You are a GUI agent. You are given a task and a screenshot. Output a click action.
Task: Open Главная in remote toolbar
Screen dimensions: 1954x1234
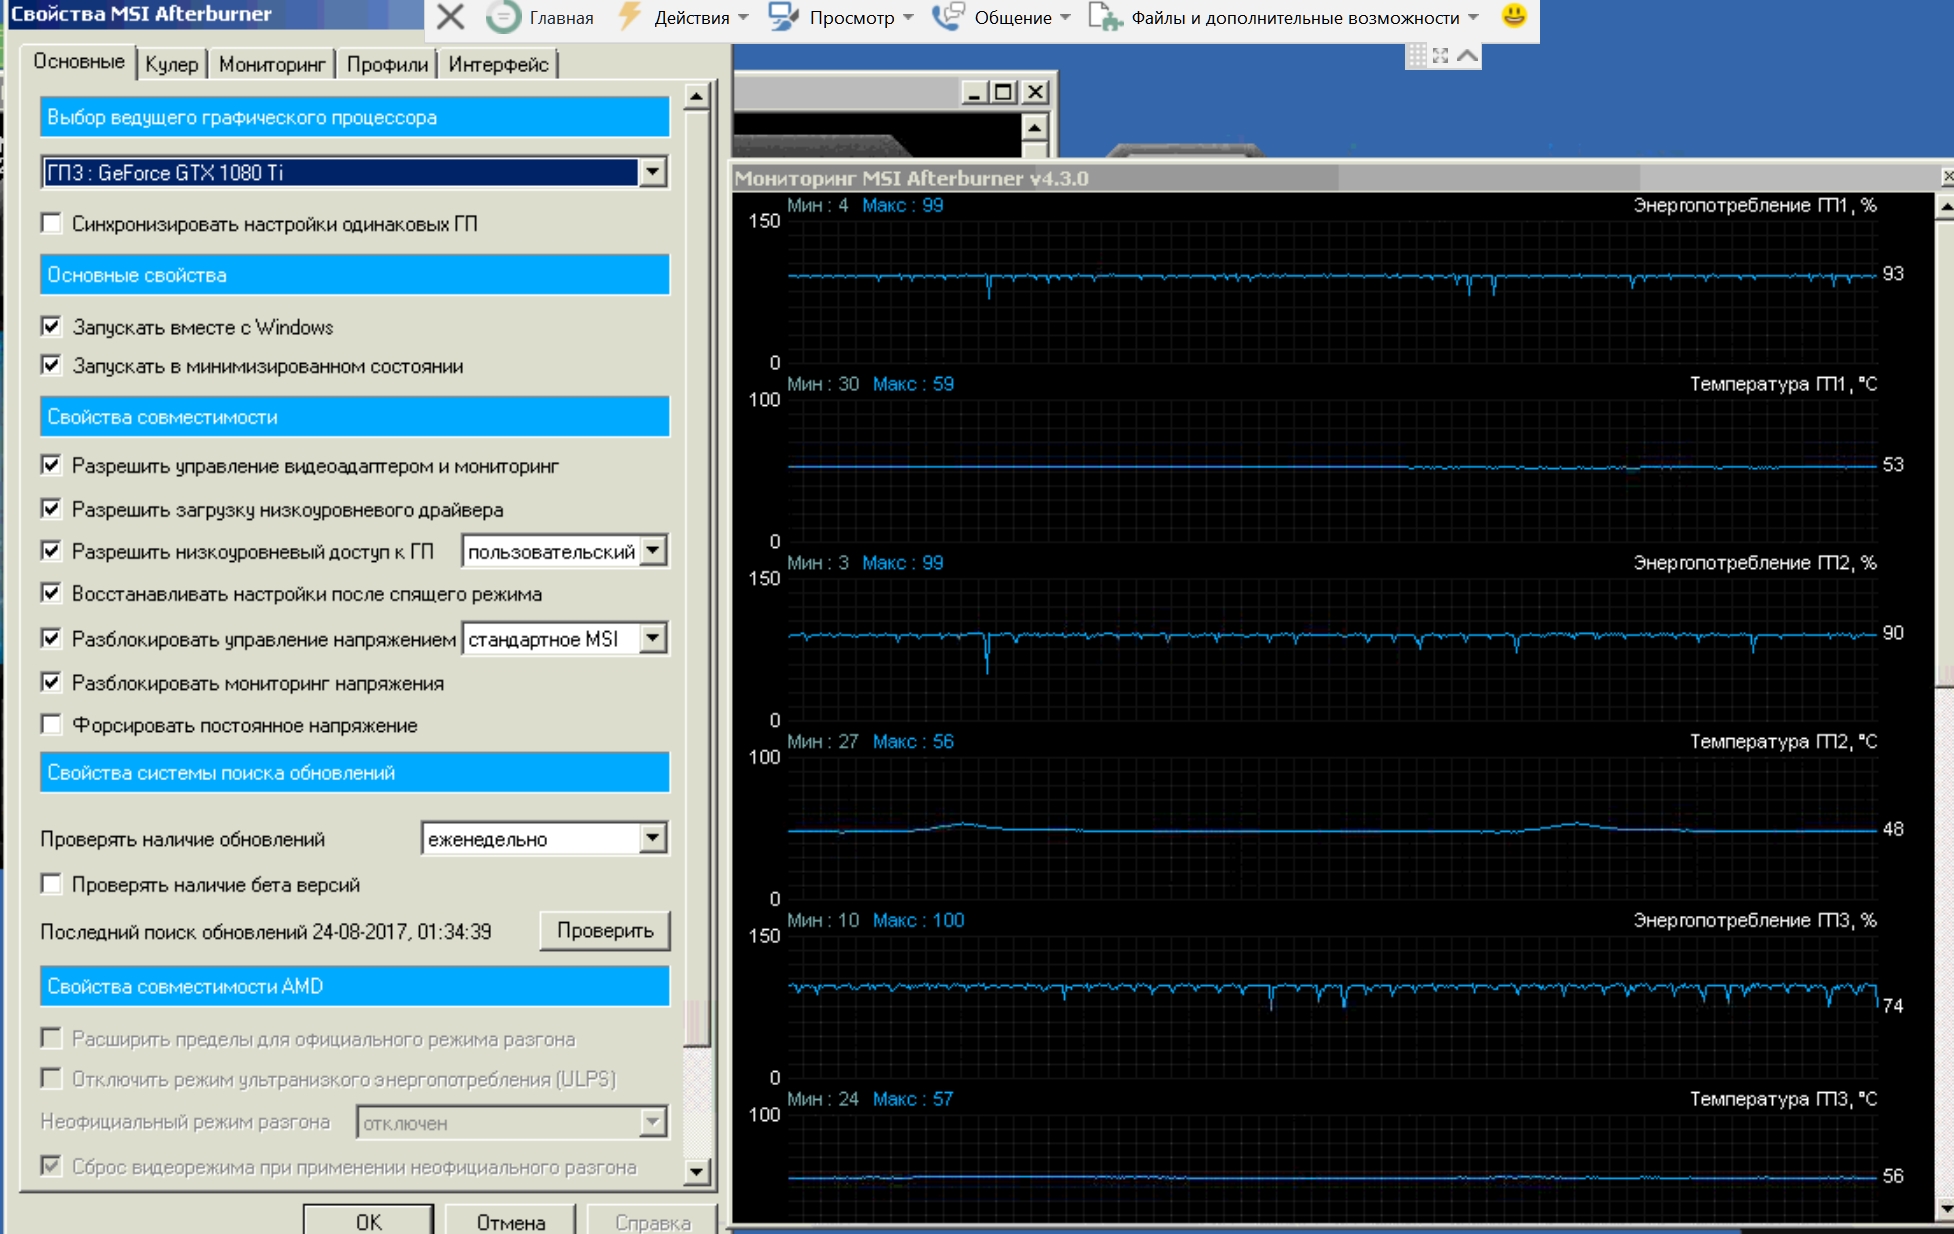pyautogui.click(x=561, y=18)
